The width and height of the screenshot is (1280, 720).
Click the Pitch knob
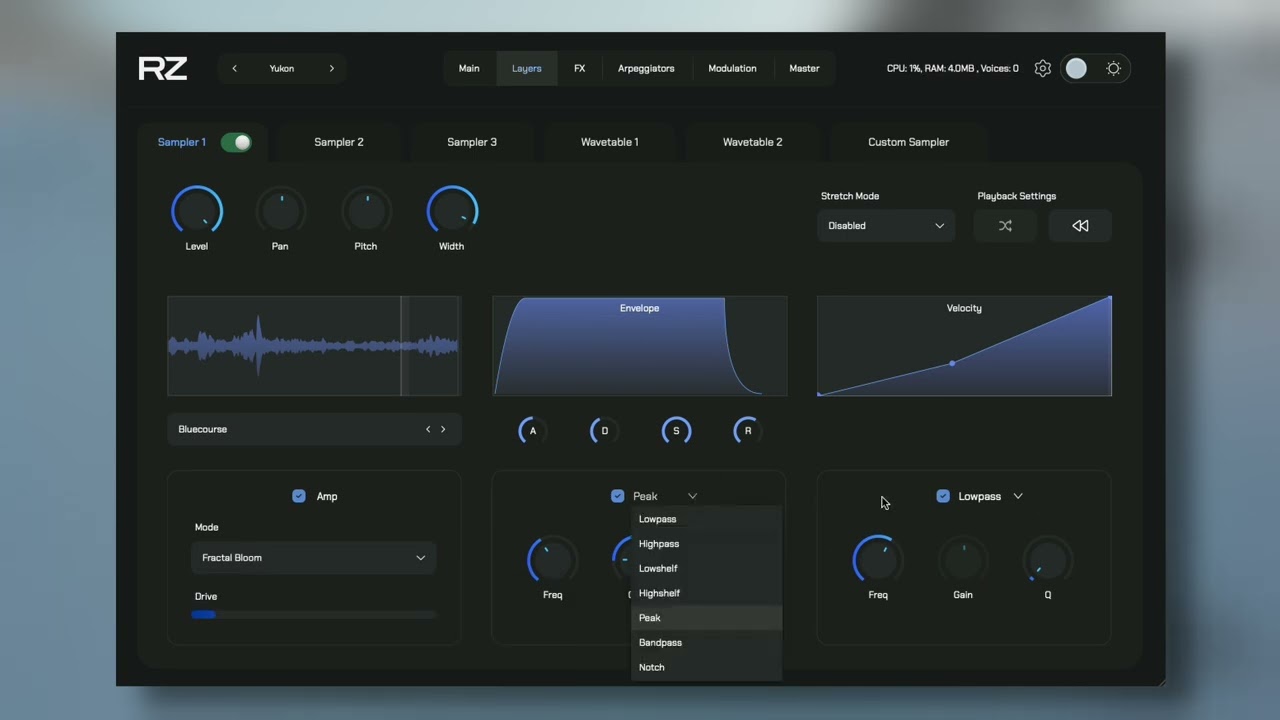point(366,211)
